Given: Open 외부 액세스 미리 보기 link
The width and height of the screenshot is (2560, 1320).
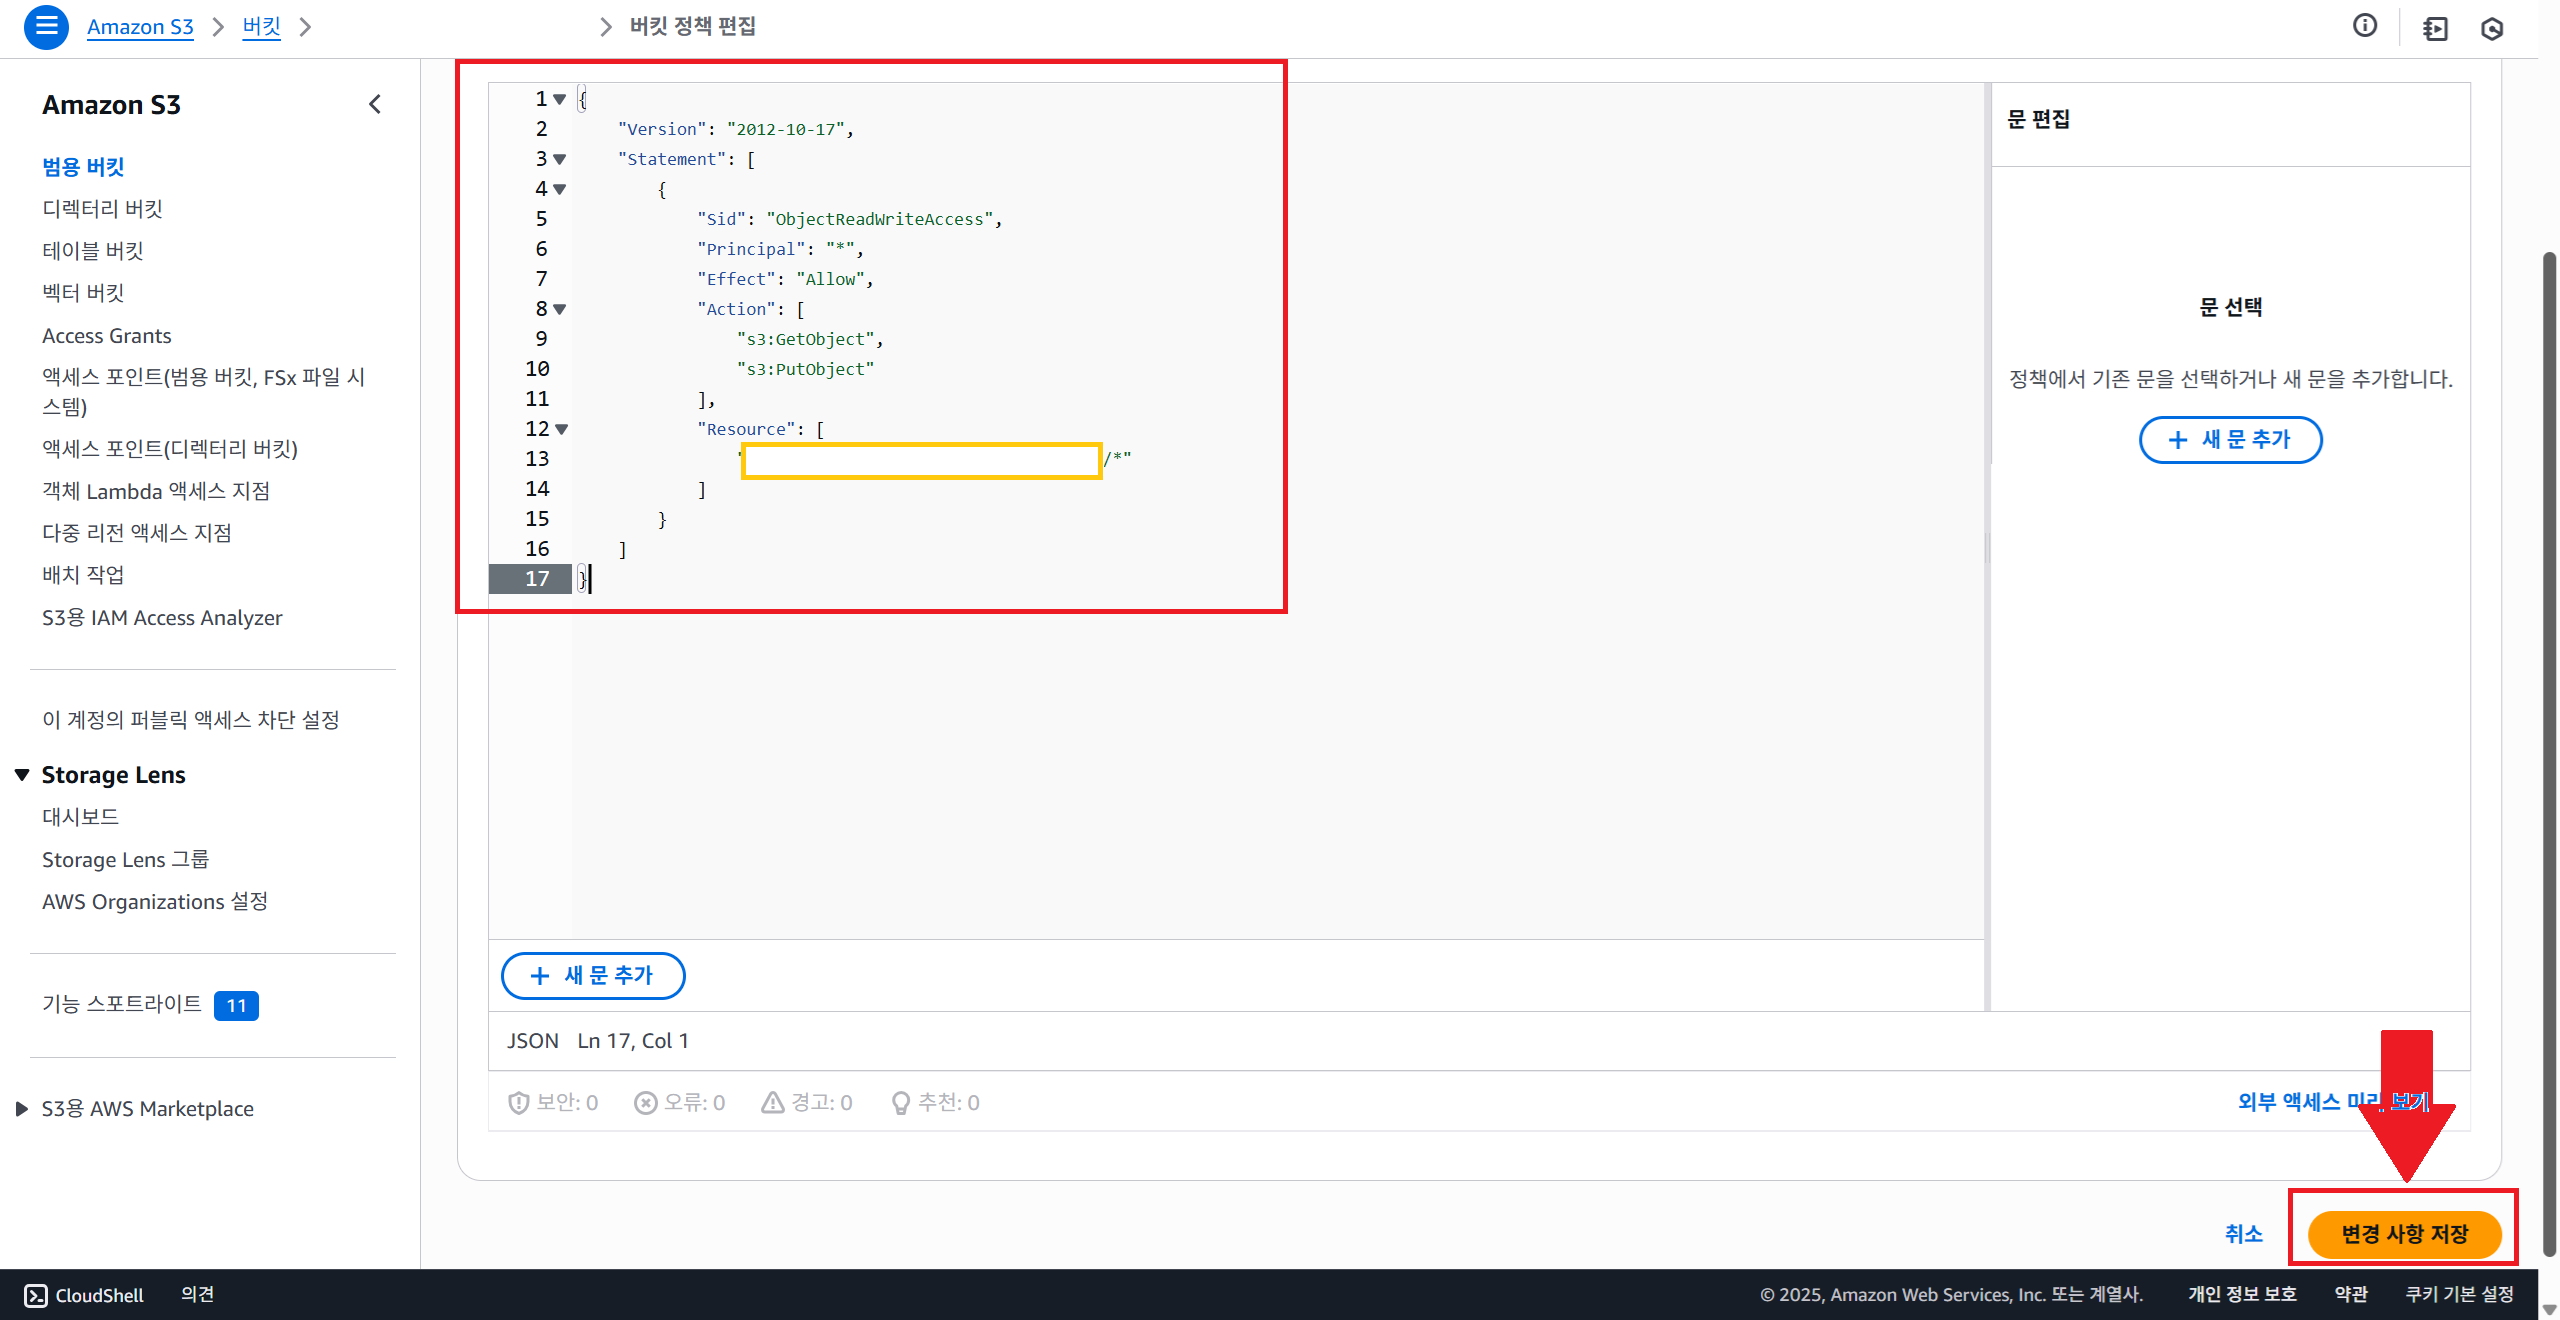Looking at the screenshot, I should 2334,1102.
